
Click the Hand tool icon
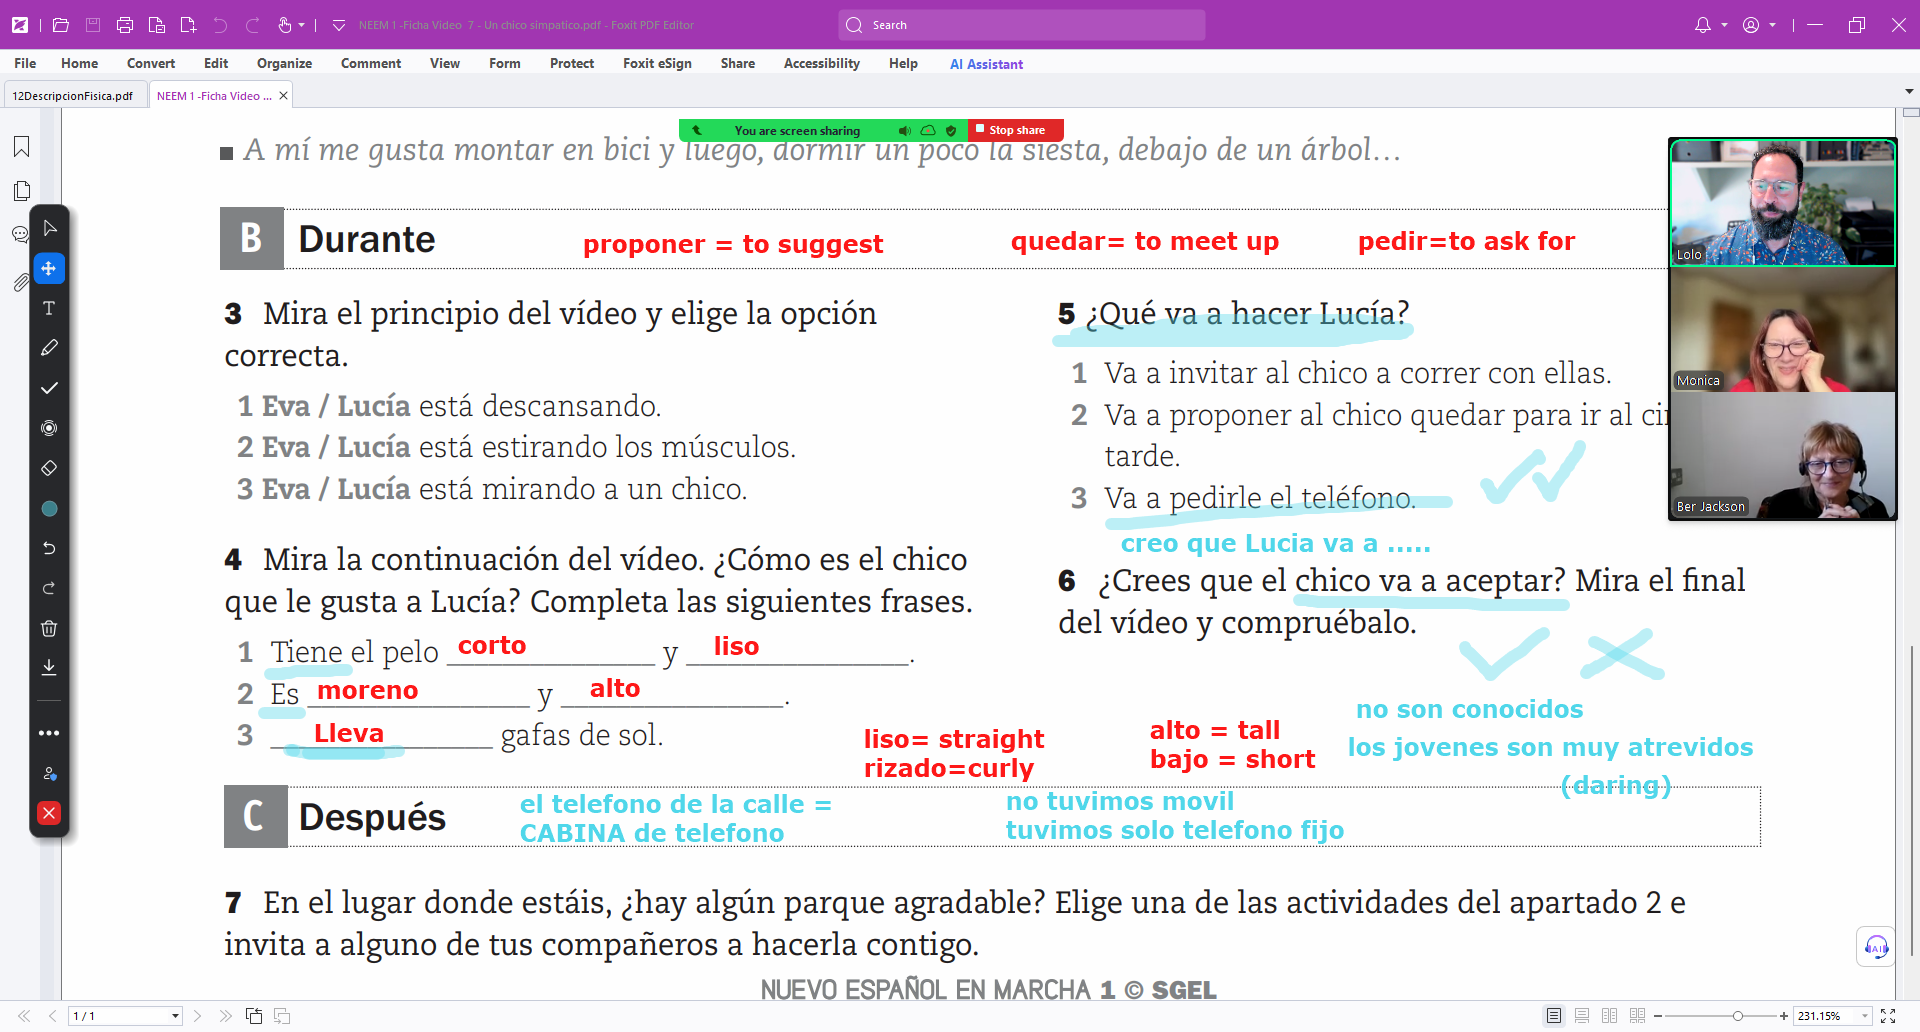click(x=285, y=25)
